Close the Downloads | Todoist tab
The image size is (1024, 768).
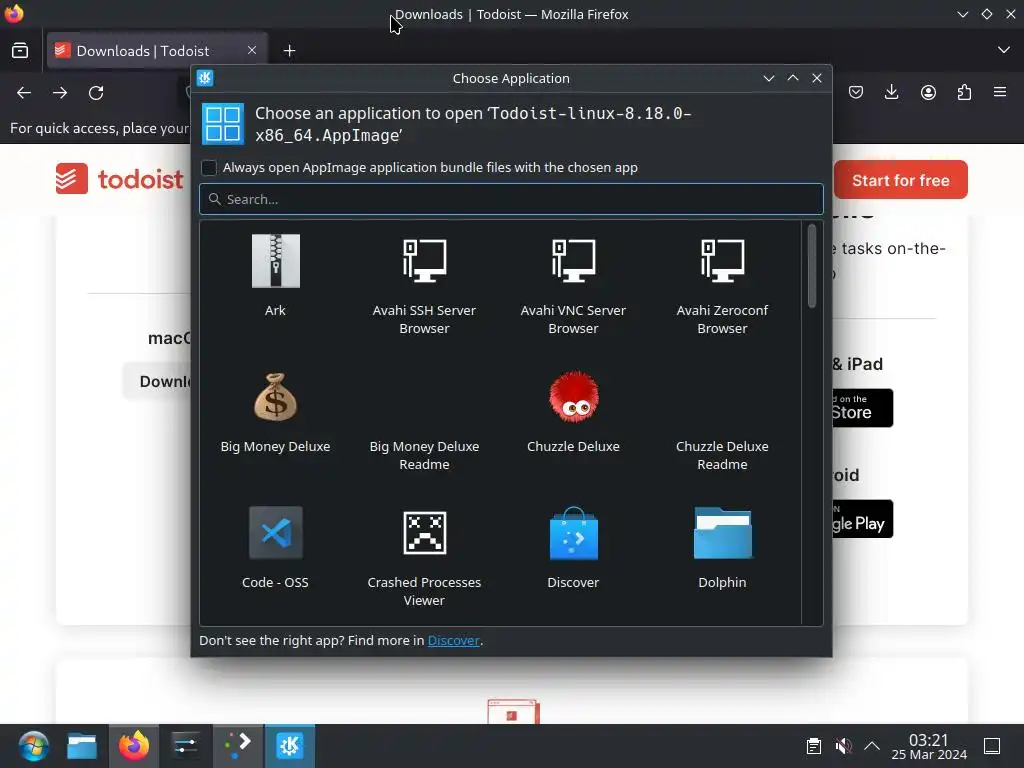point(251,50)
